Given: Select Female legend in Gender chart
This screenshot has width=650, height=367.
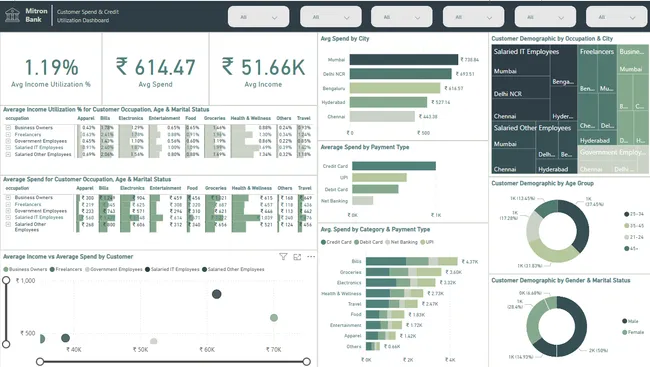Looking at the screenshot, I should 633,332.
